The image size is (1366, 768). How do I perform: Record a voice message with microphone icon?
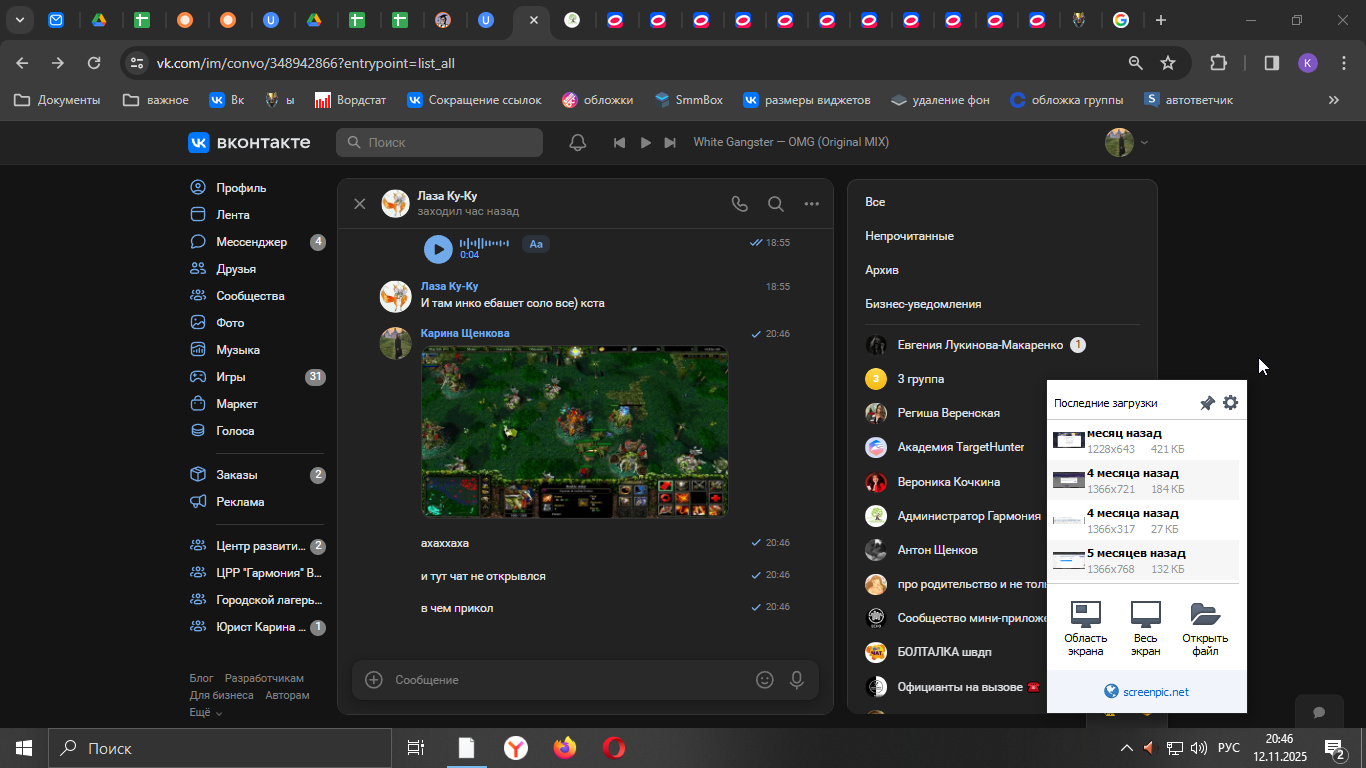(x=797, y=680)
